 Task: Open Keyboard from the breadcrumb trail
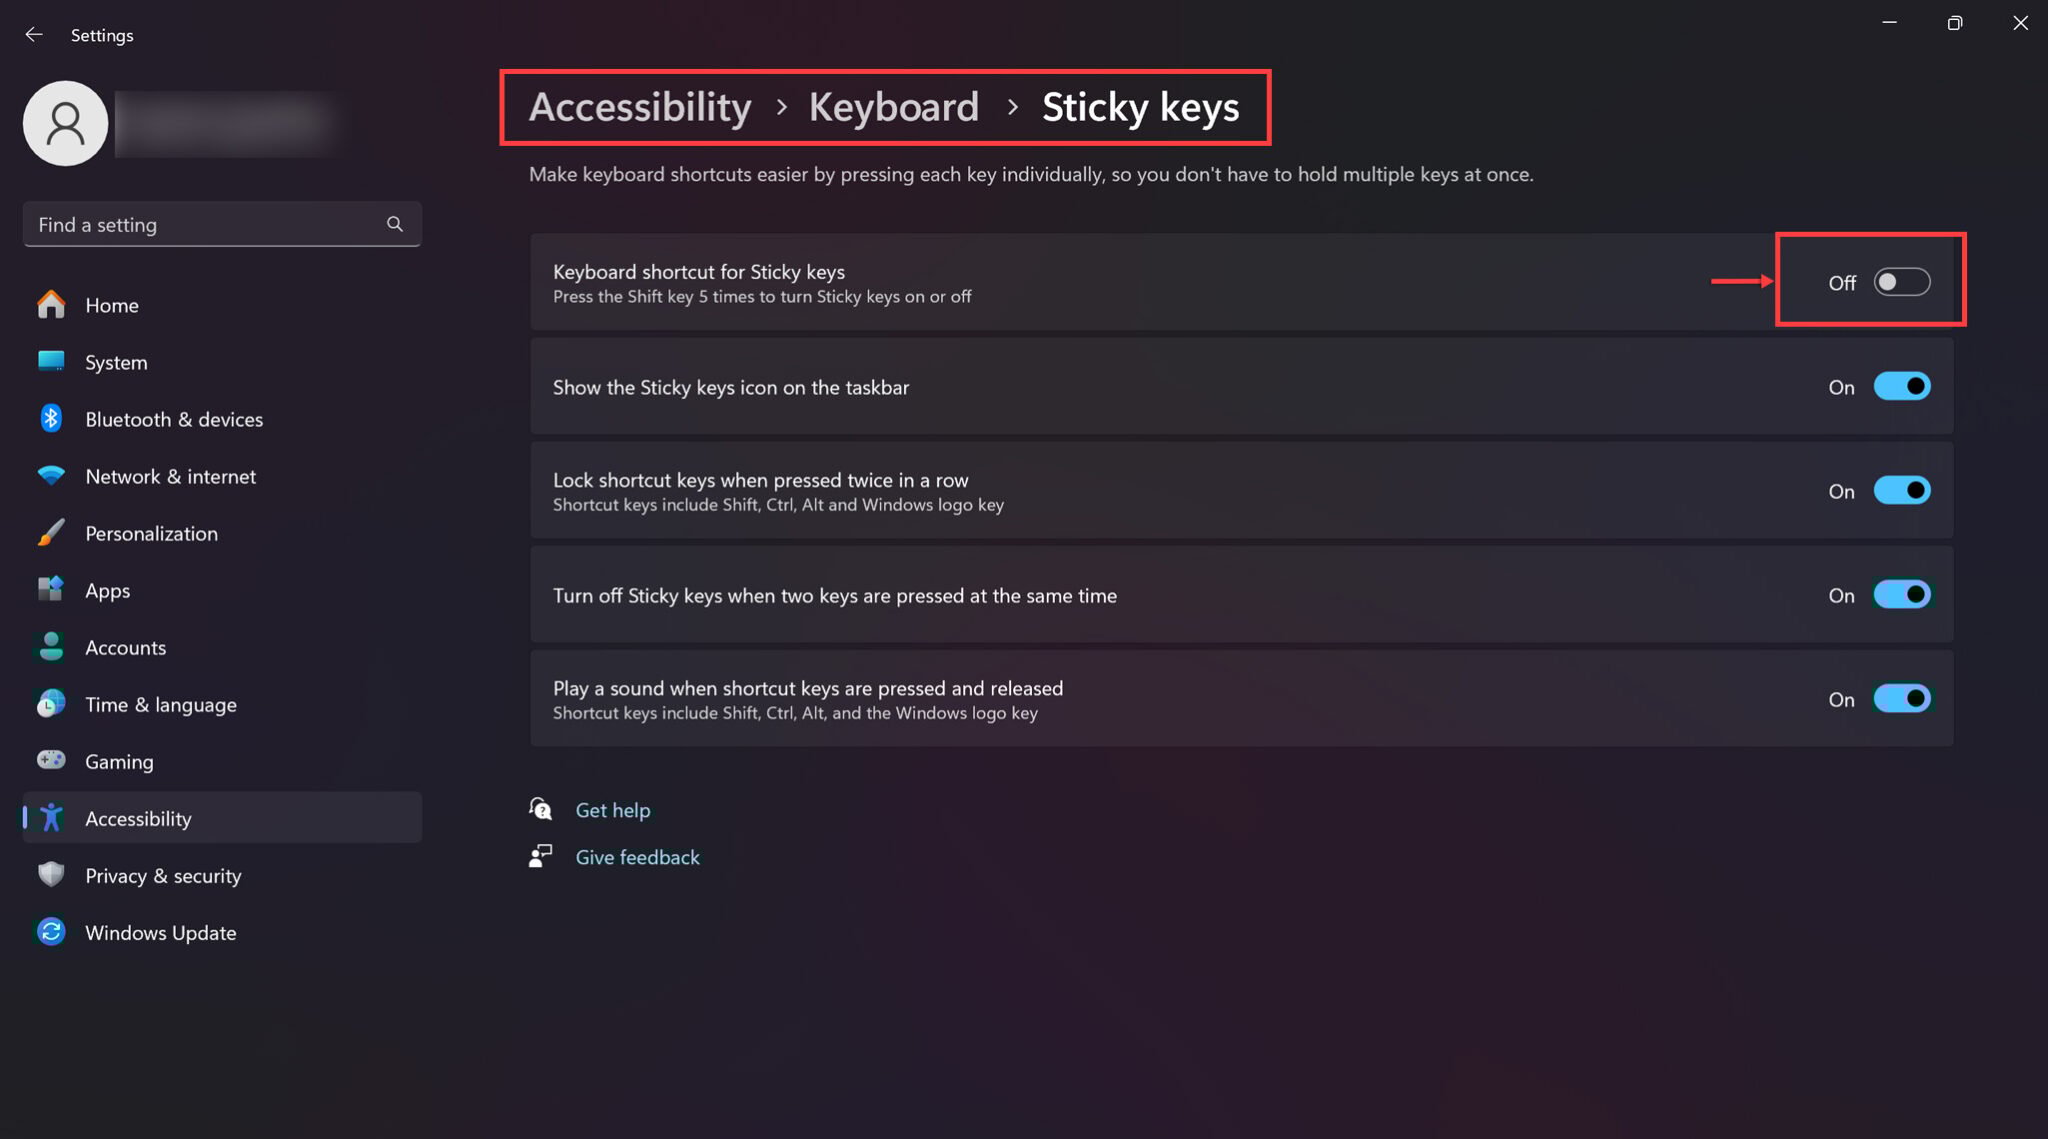point(893,107)
